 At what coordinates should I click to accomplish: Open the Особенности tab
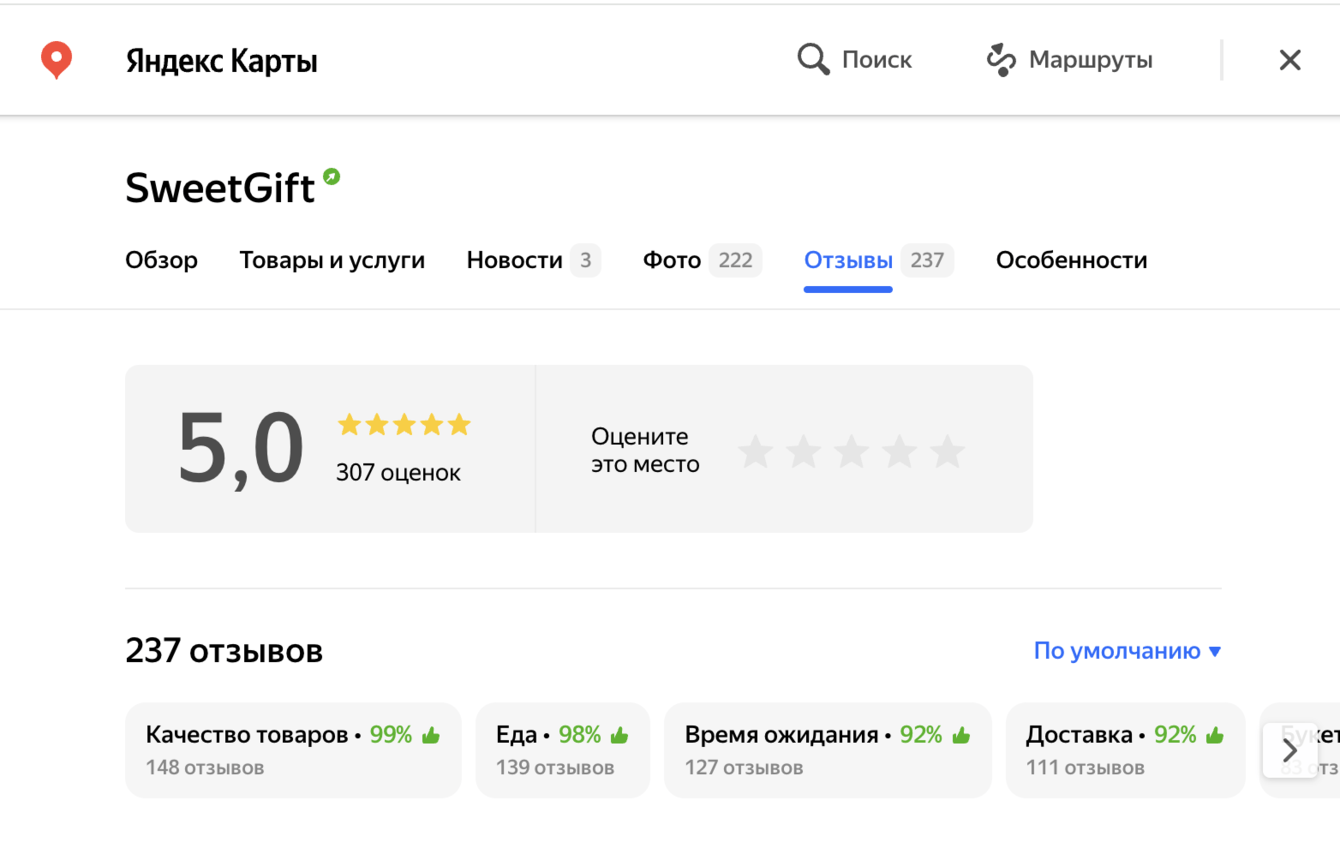[1071, 260]
